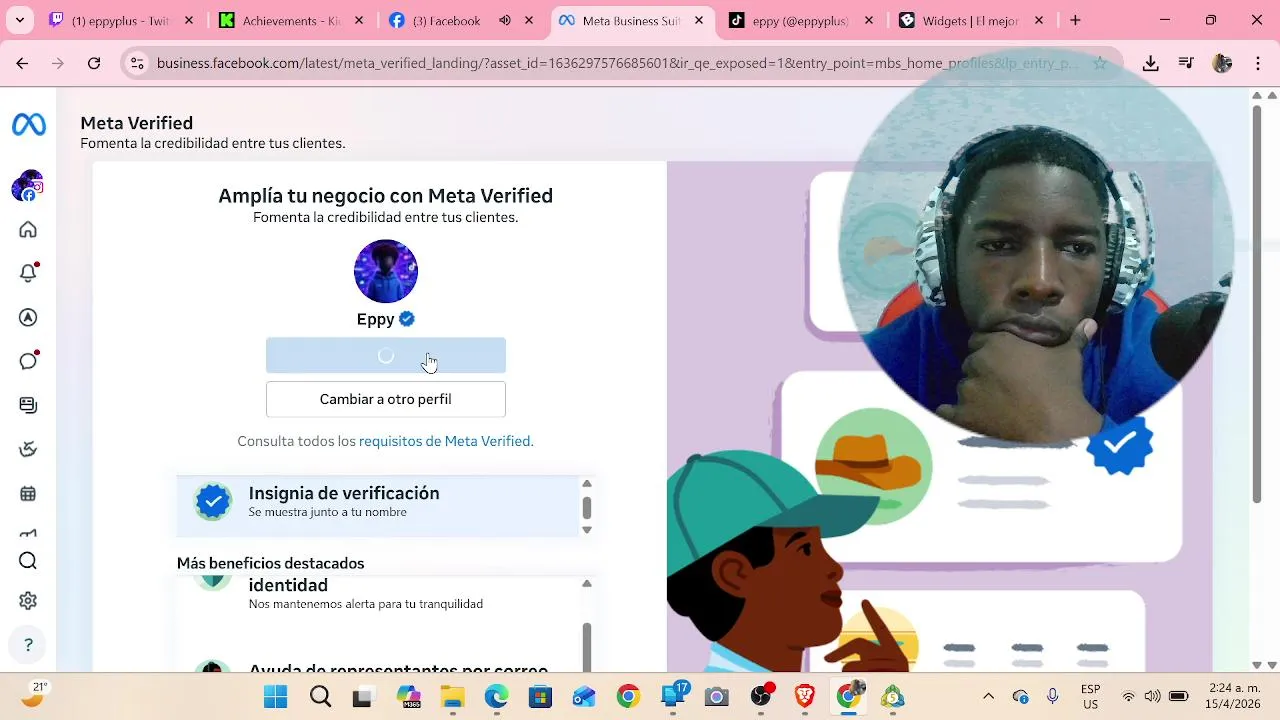Open the media control icon in Chrome toolbar
The width and height of the screenshot is (1280, 720).
coord(1186,63)
